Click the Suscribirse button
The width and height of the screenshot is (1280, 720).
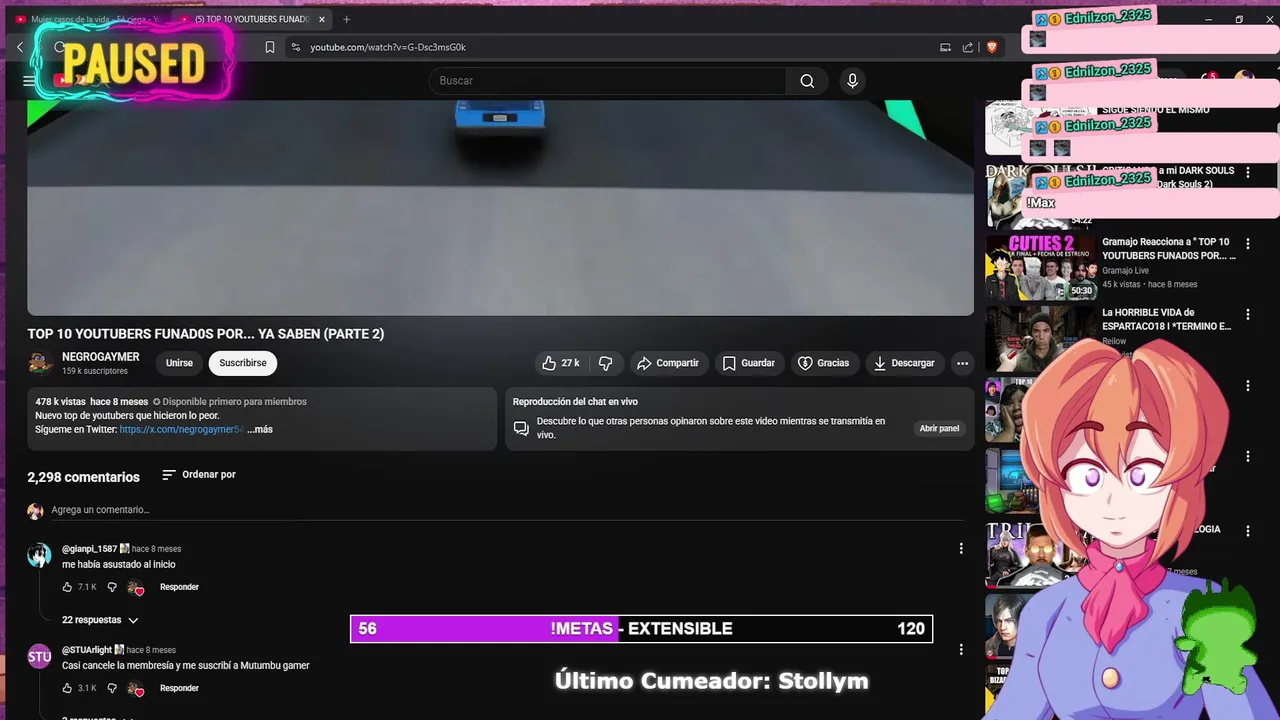[x=243, y=363]
